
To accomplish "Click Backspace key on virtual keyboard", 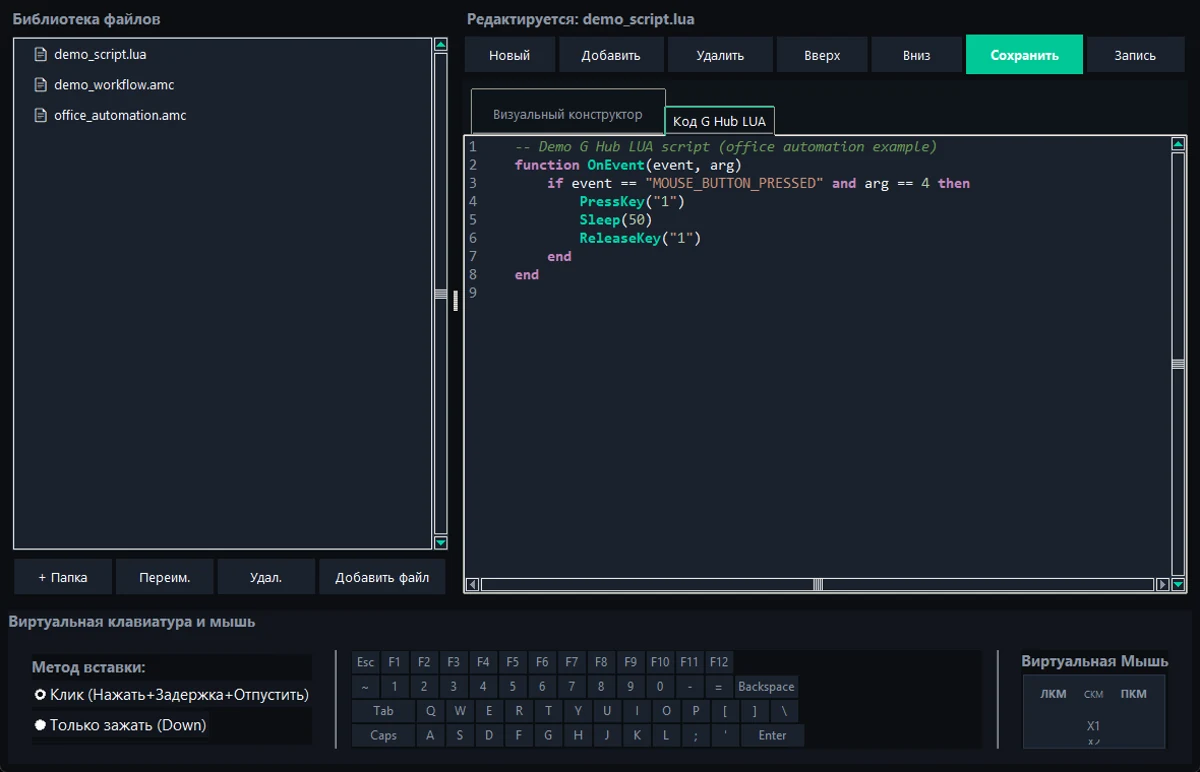I will [x=766, y=687].
